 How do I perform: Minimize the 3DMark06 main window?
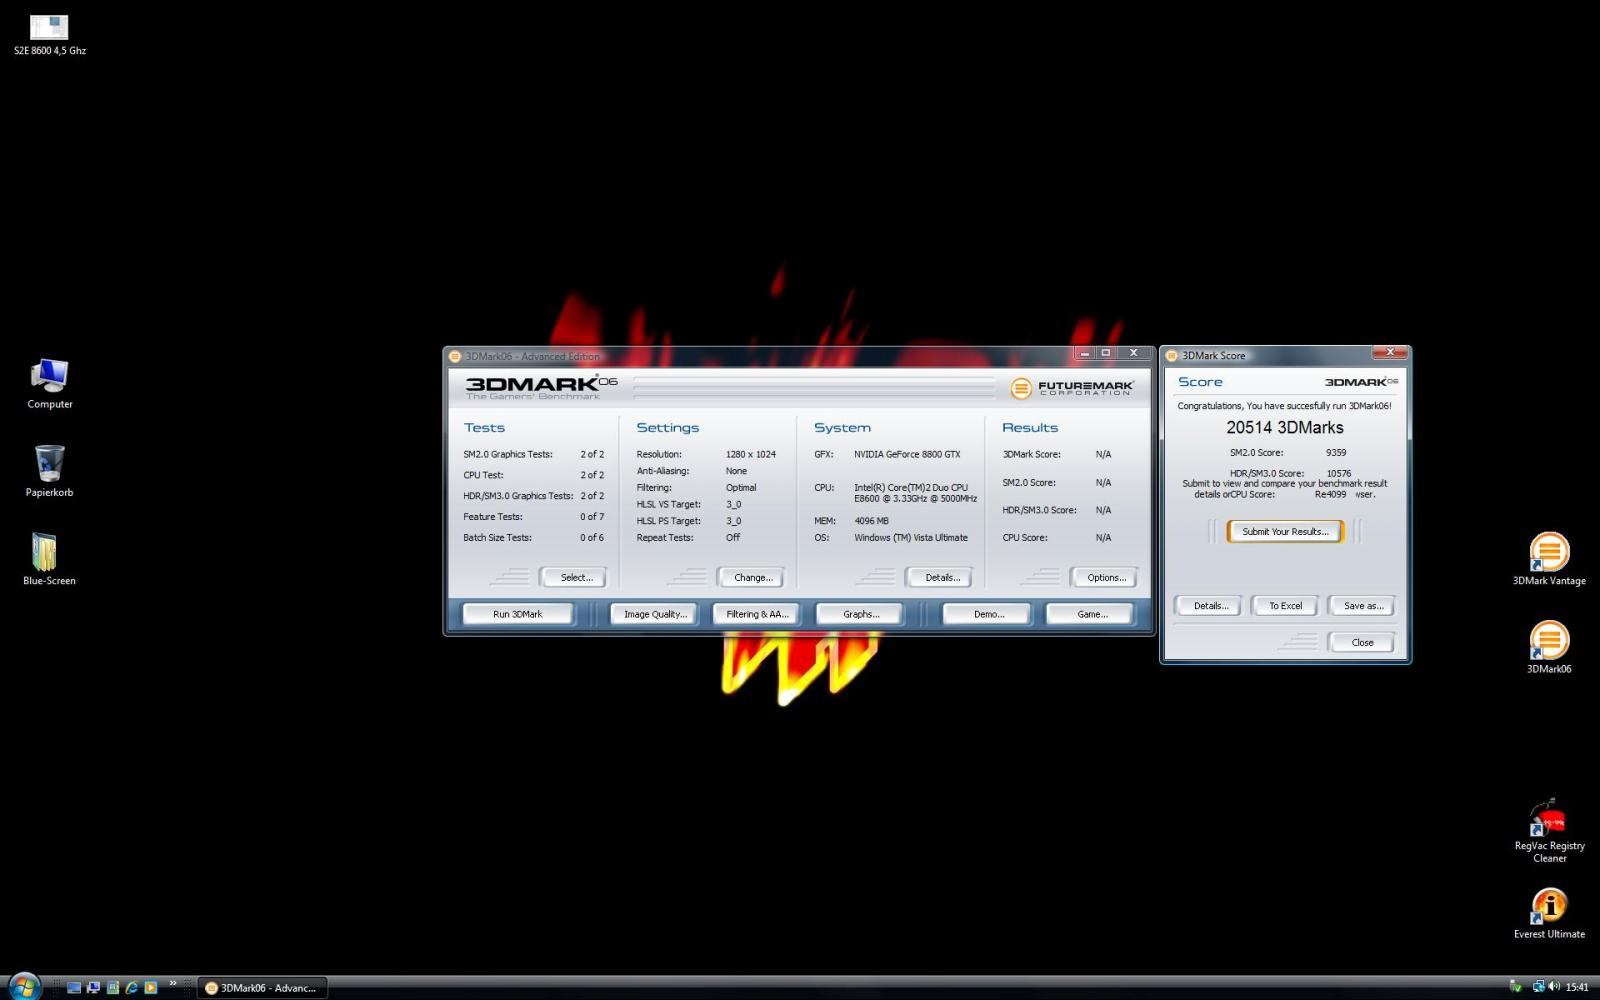[x=1084, y=353]
